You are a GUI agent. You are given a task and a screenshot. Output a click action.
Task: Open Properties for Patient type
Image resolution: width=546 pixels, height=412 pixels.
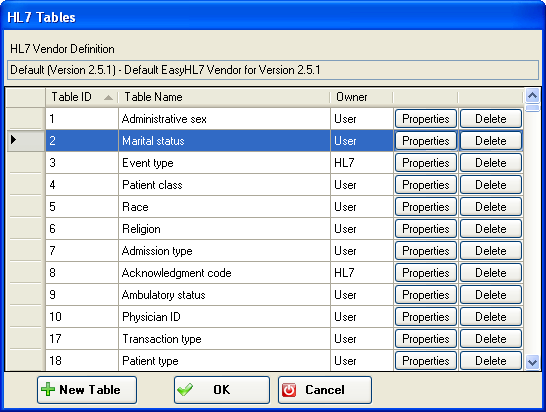pos(426,361)
